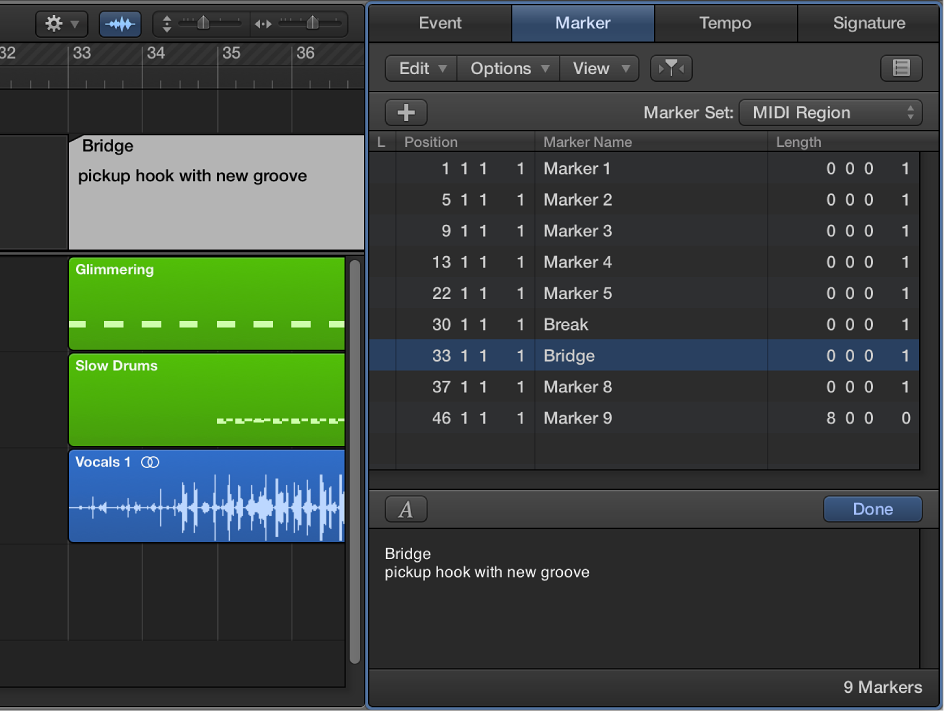Image resolution: width=944 pixels, height=712 pixels.
Task: Toggle the waveform zoom button
Action: pyautogui.click(x=120, y=23)
